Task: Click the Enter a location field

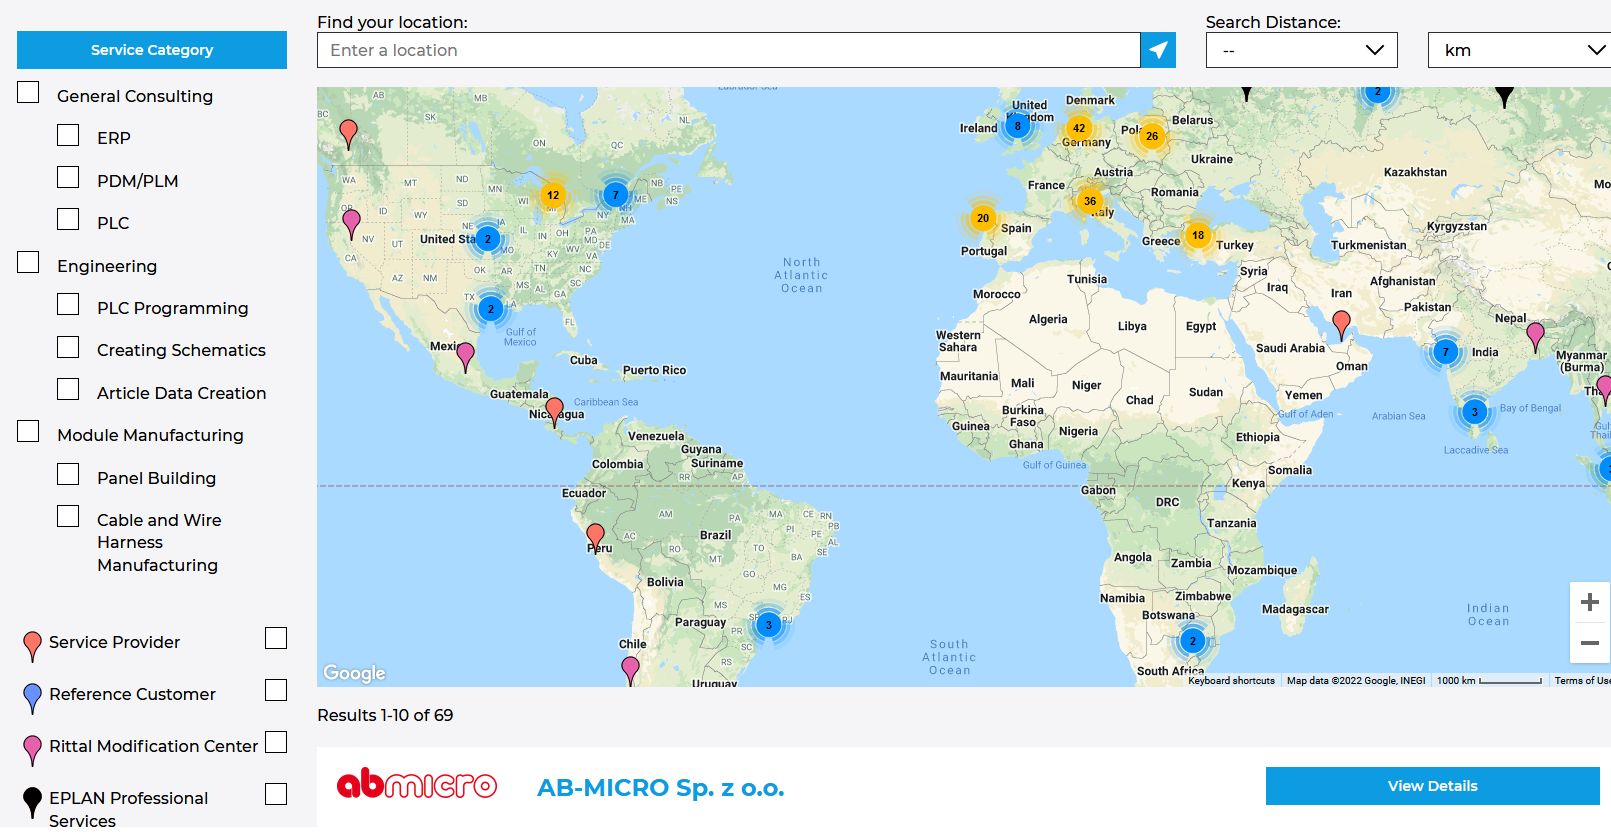Action: 728,50
